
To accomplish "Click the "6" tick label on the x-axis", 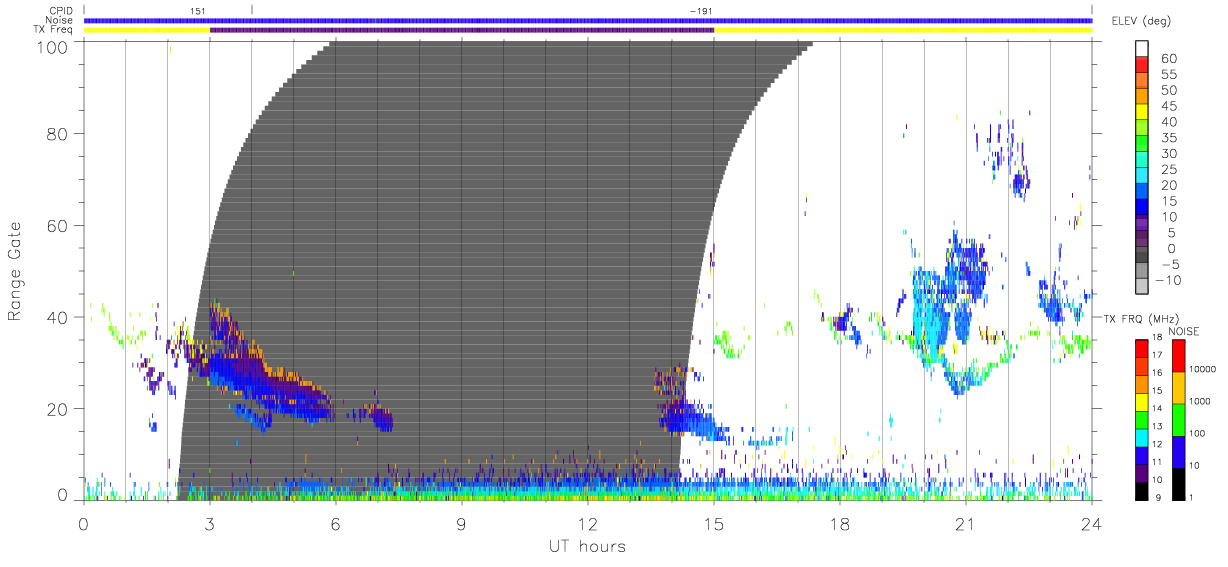I will [335, 523].
